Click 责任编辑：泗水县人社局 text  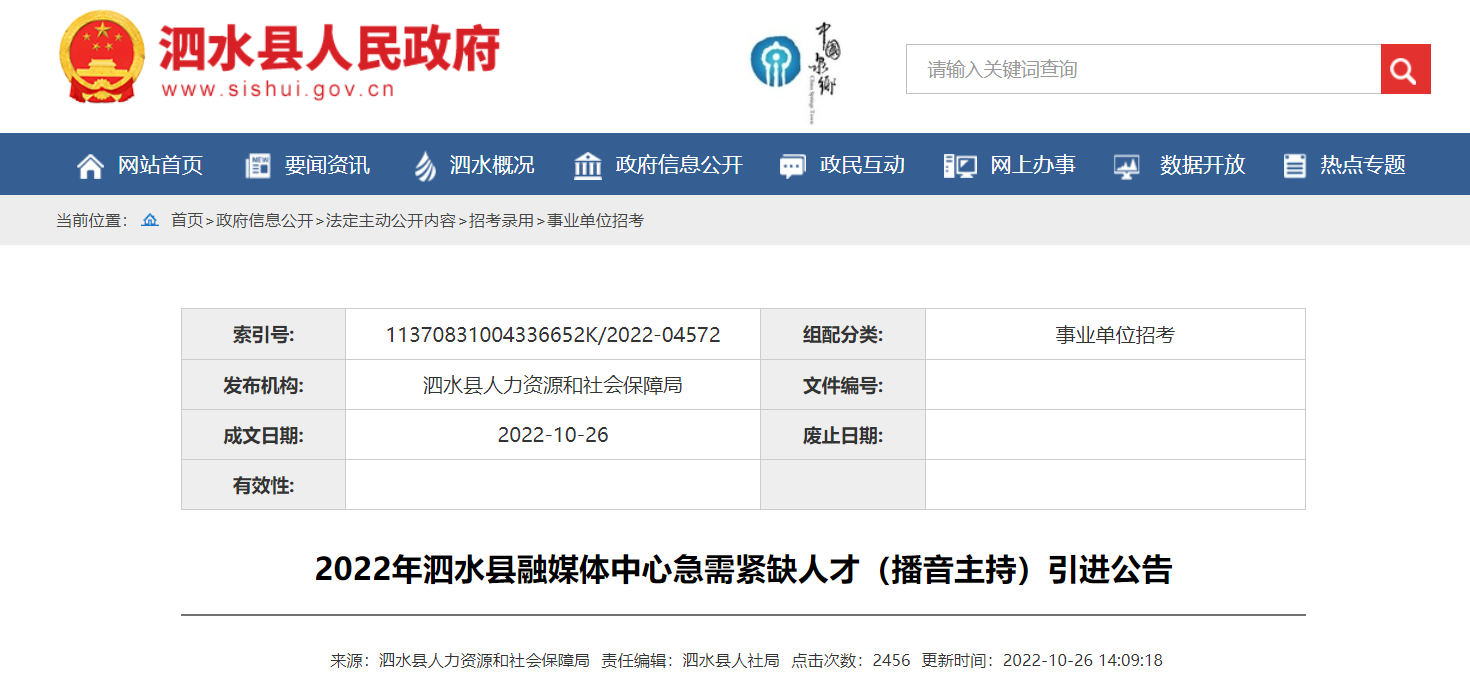tap(690, 661)
